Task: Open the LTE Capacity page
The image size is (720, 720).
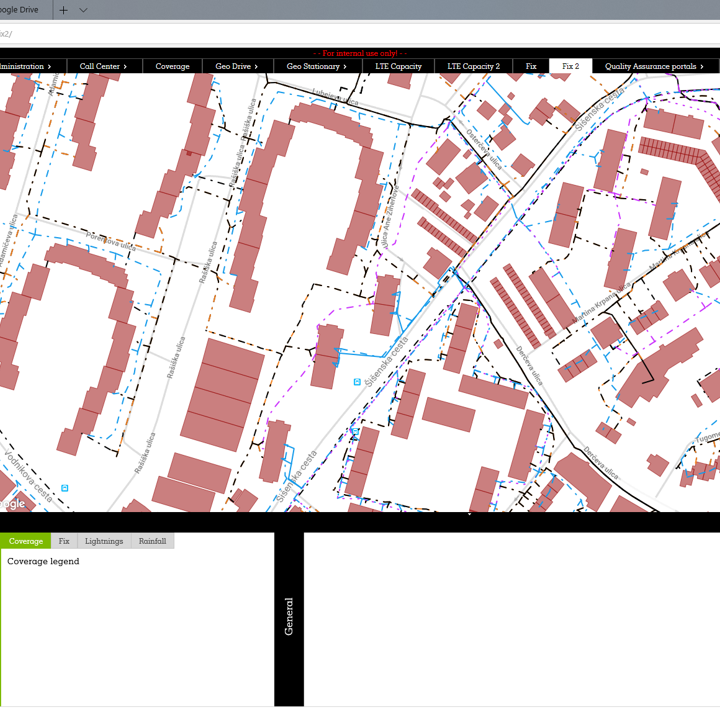Action: (398, 66)
